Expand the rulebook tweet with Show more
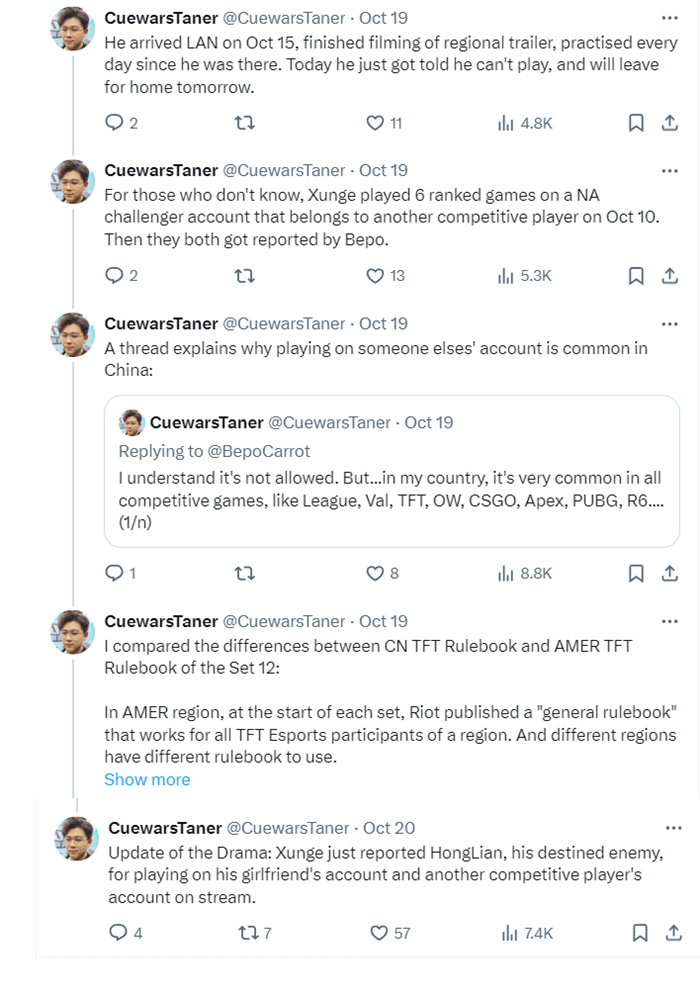Viewport: 700px width, 997px height. [147, 779]
